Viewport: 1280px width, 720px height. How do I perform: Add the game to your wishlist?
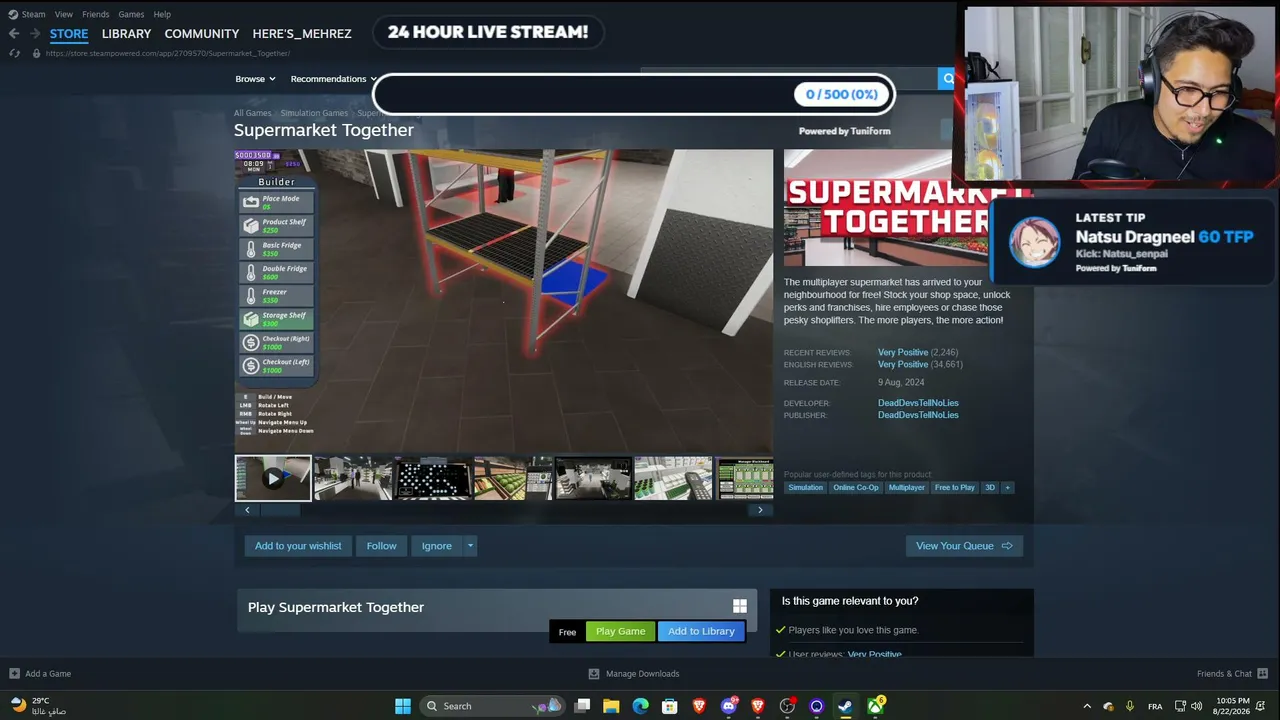pos(298,546)
